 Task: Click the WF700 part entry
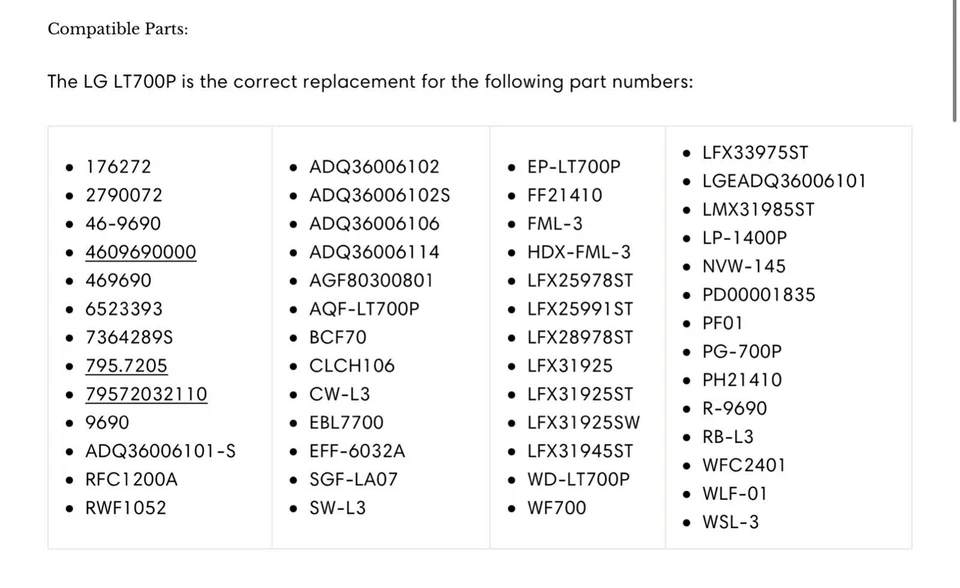tap(556, 508)
